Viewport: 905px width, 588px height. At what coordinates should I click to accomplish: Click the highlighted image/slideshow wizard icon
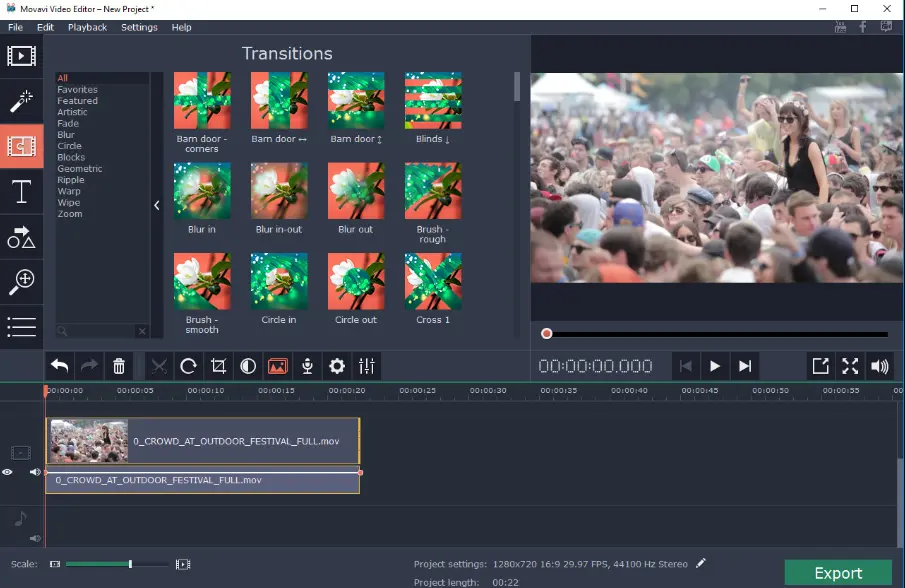tap(278, 366)
